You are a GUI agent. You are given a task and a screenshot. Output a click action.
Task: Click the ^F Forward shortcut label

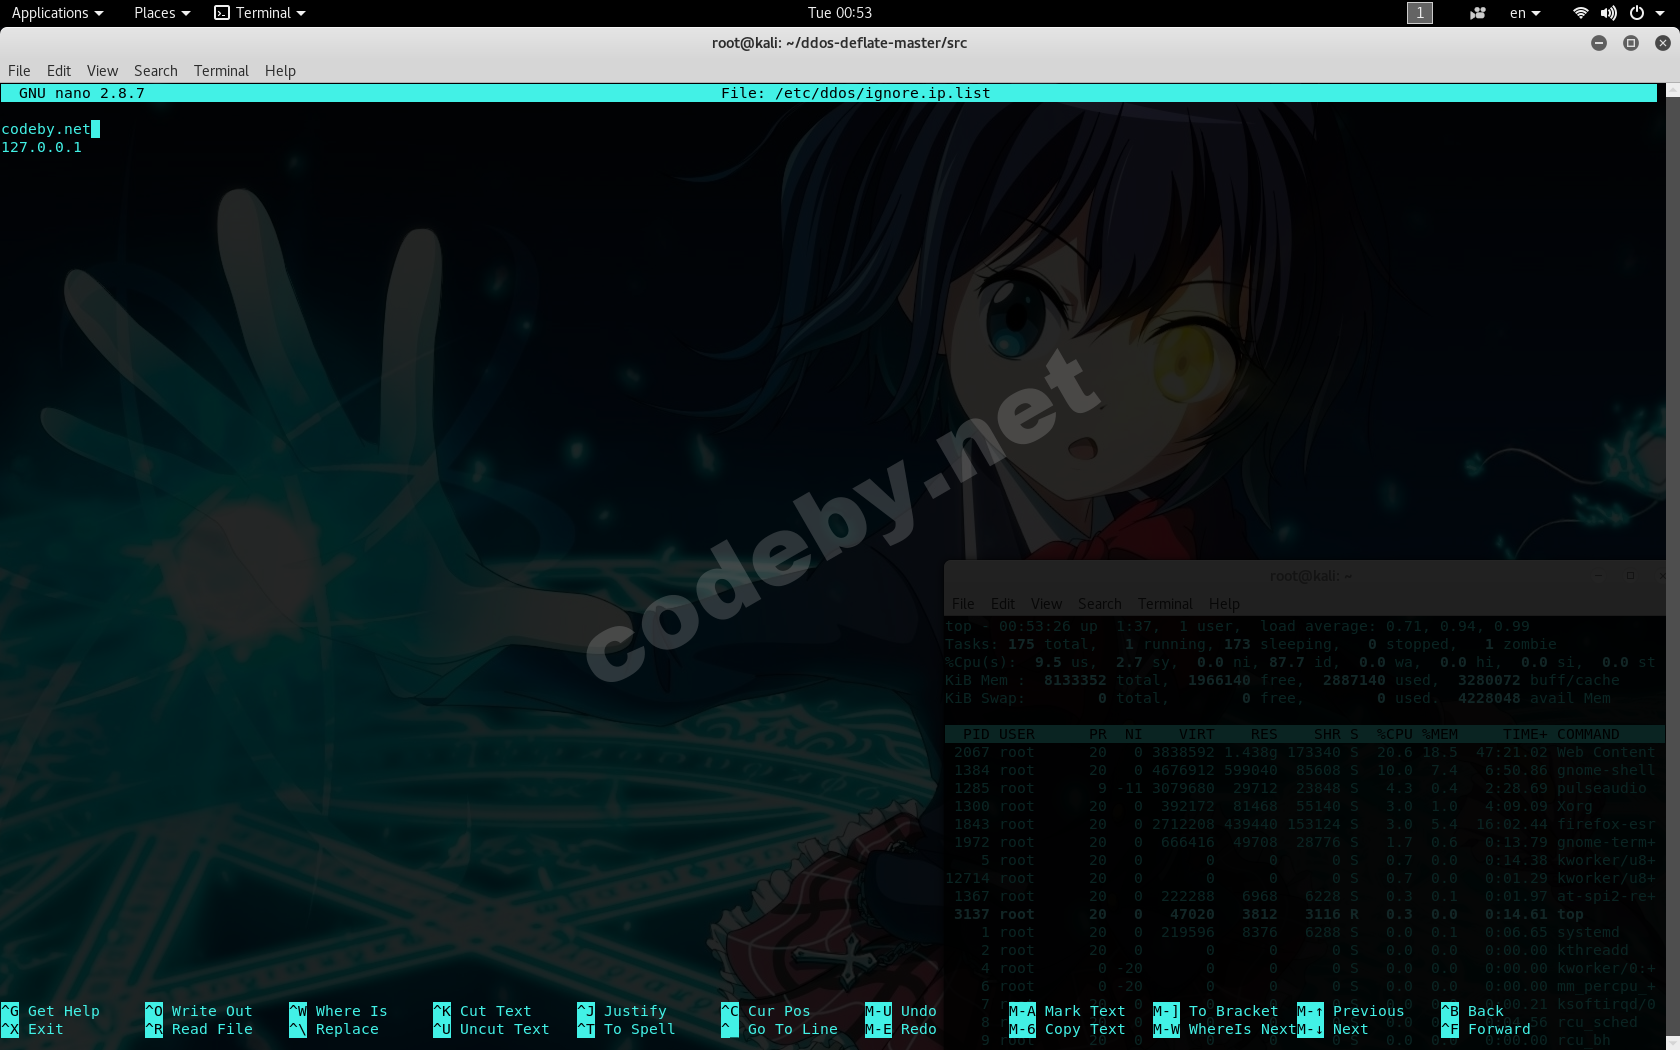click(x=1486, y=1029)
